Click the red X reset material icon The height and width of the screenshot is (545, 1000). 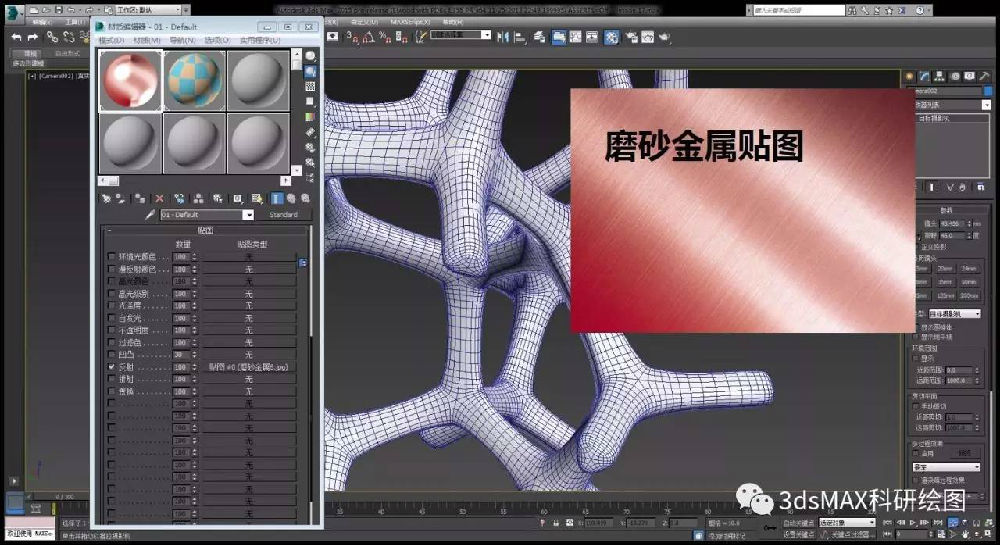160,198
